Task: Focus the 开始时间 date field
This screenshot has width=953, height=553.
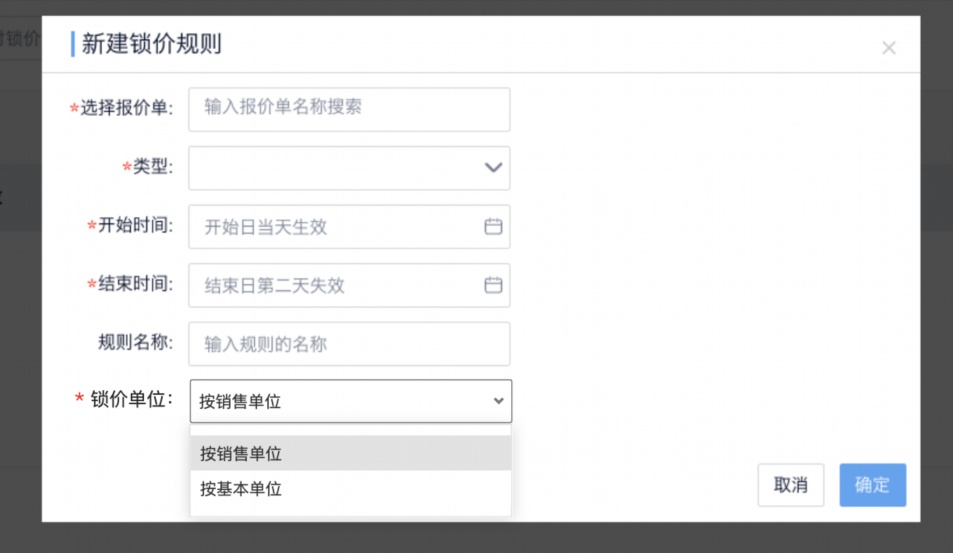Action: 335,227
